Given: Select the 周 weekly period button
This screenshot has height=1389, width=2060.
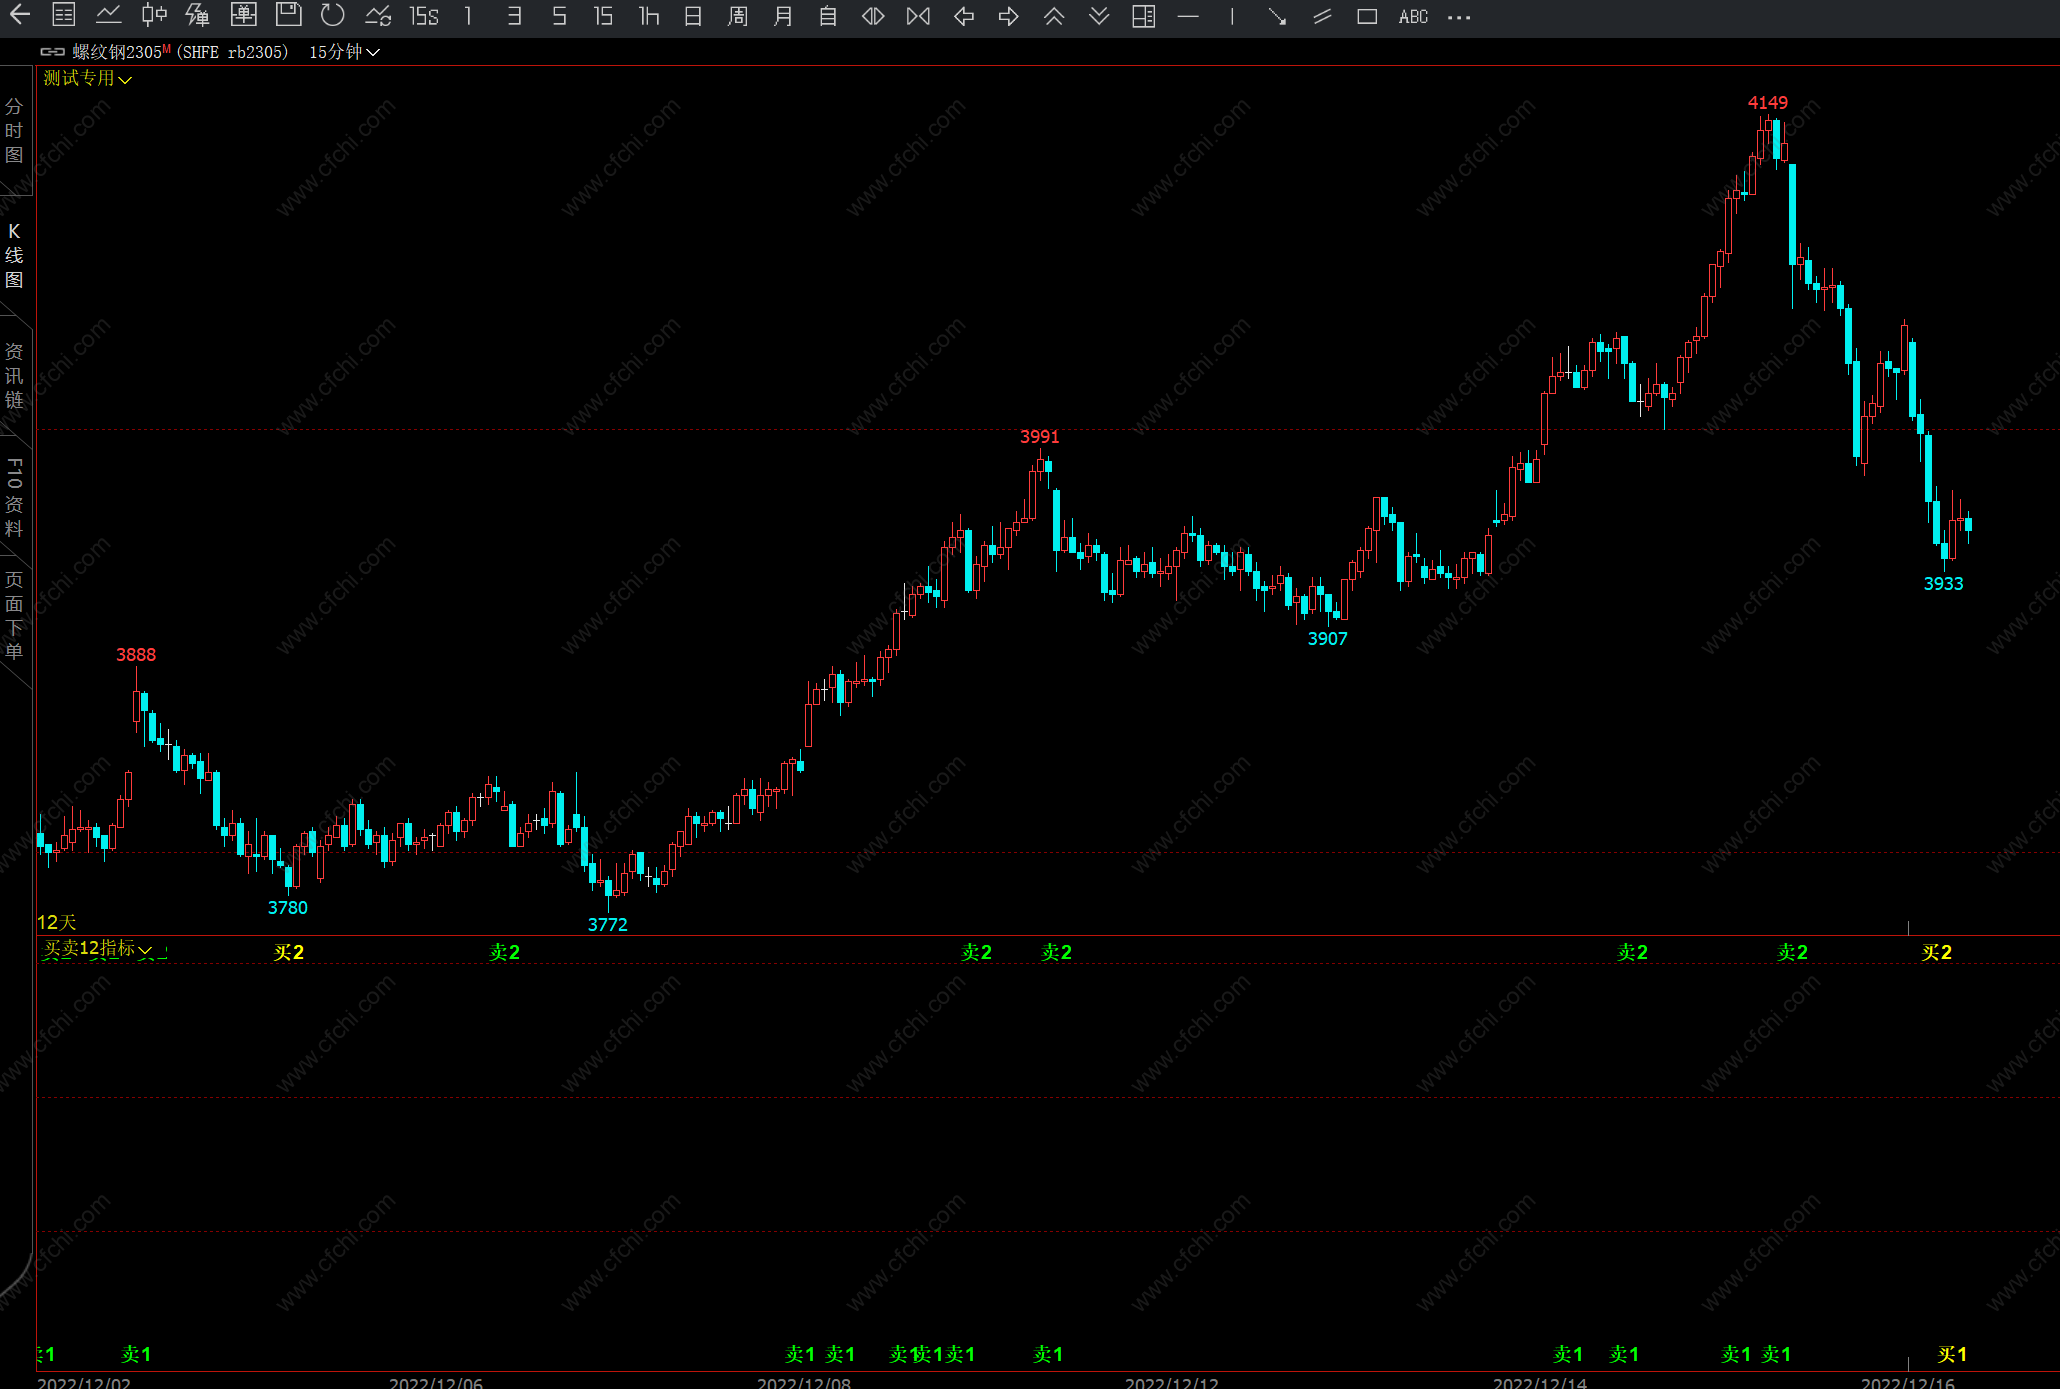Looking at the screenshot, I should (738, 16).
